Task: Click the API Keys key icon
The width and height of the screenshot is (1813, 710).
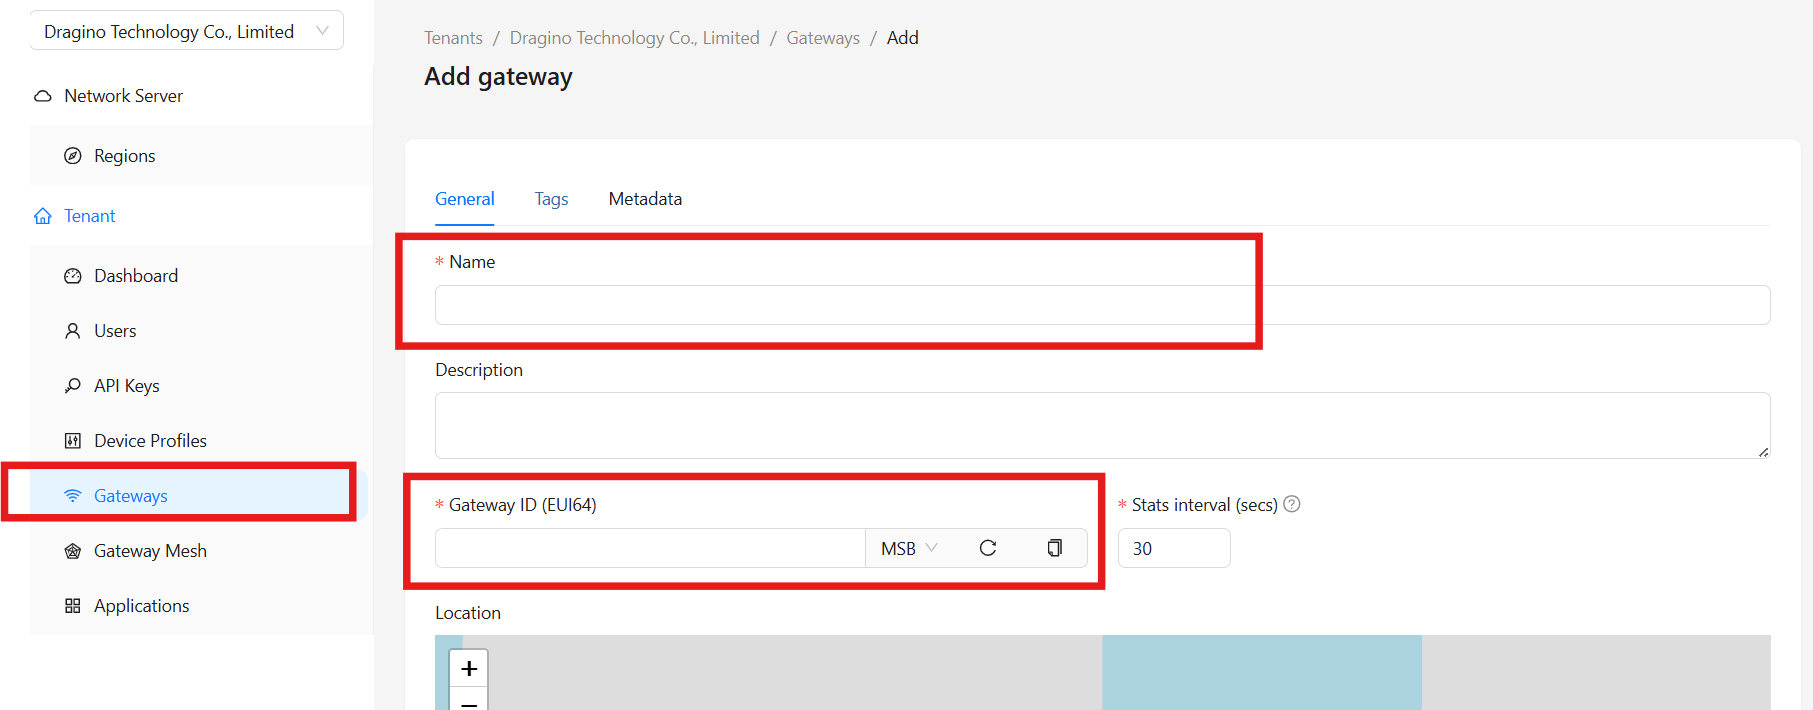Action: click(x=73, y=386)
